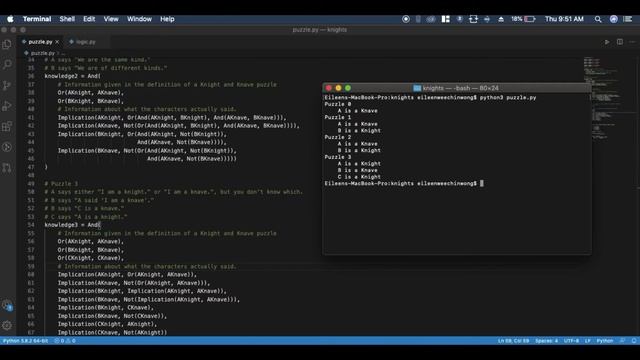
Task: Click the screen recording indicator in the menu bar
Action: [x=406, y=19]
